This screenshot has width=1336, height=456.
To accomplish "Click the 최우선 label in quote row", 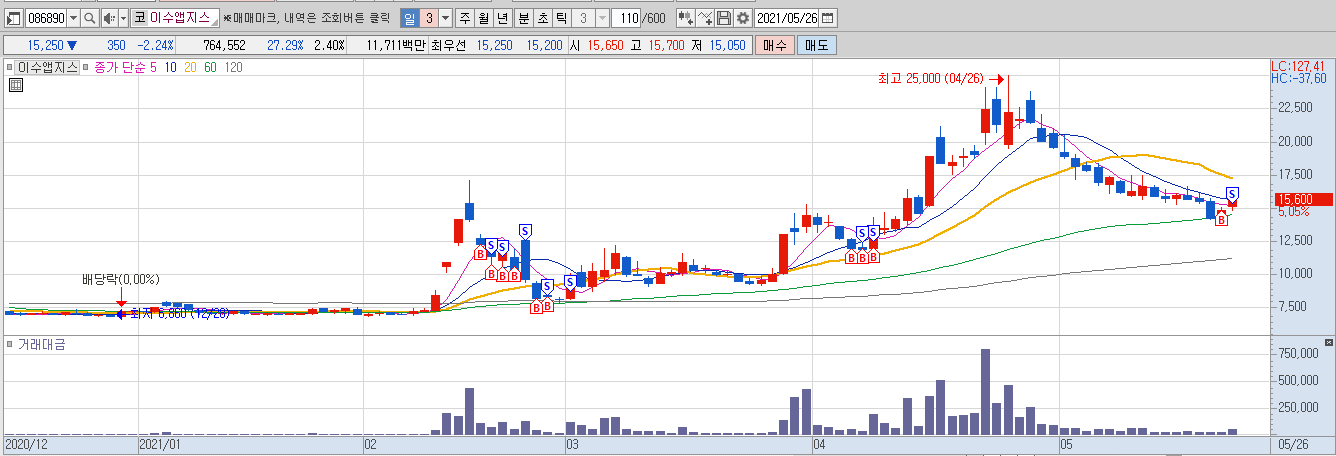I will (x=449, y=45).
